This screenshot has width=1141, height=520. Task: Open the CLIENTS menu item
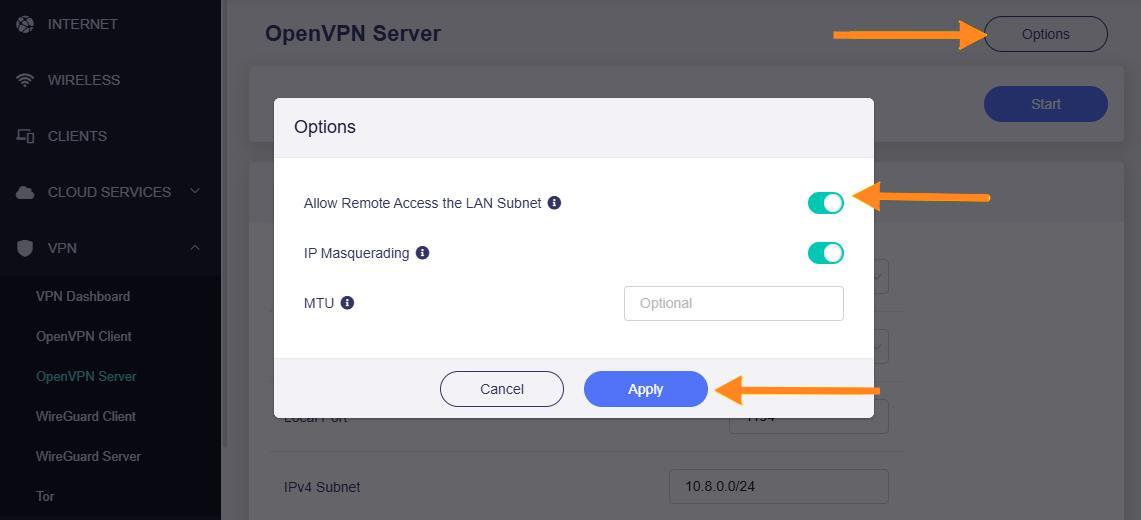(77, 136)
